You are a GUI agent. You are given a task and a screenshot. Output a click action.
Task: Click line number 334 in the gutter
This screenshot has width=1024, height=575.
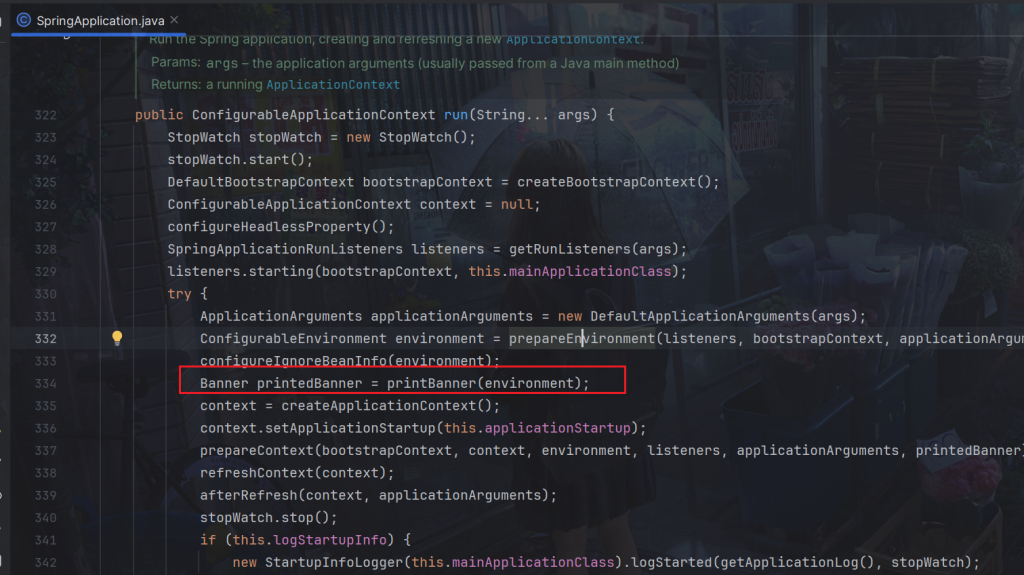(x=45, y=383)
